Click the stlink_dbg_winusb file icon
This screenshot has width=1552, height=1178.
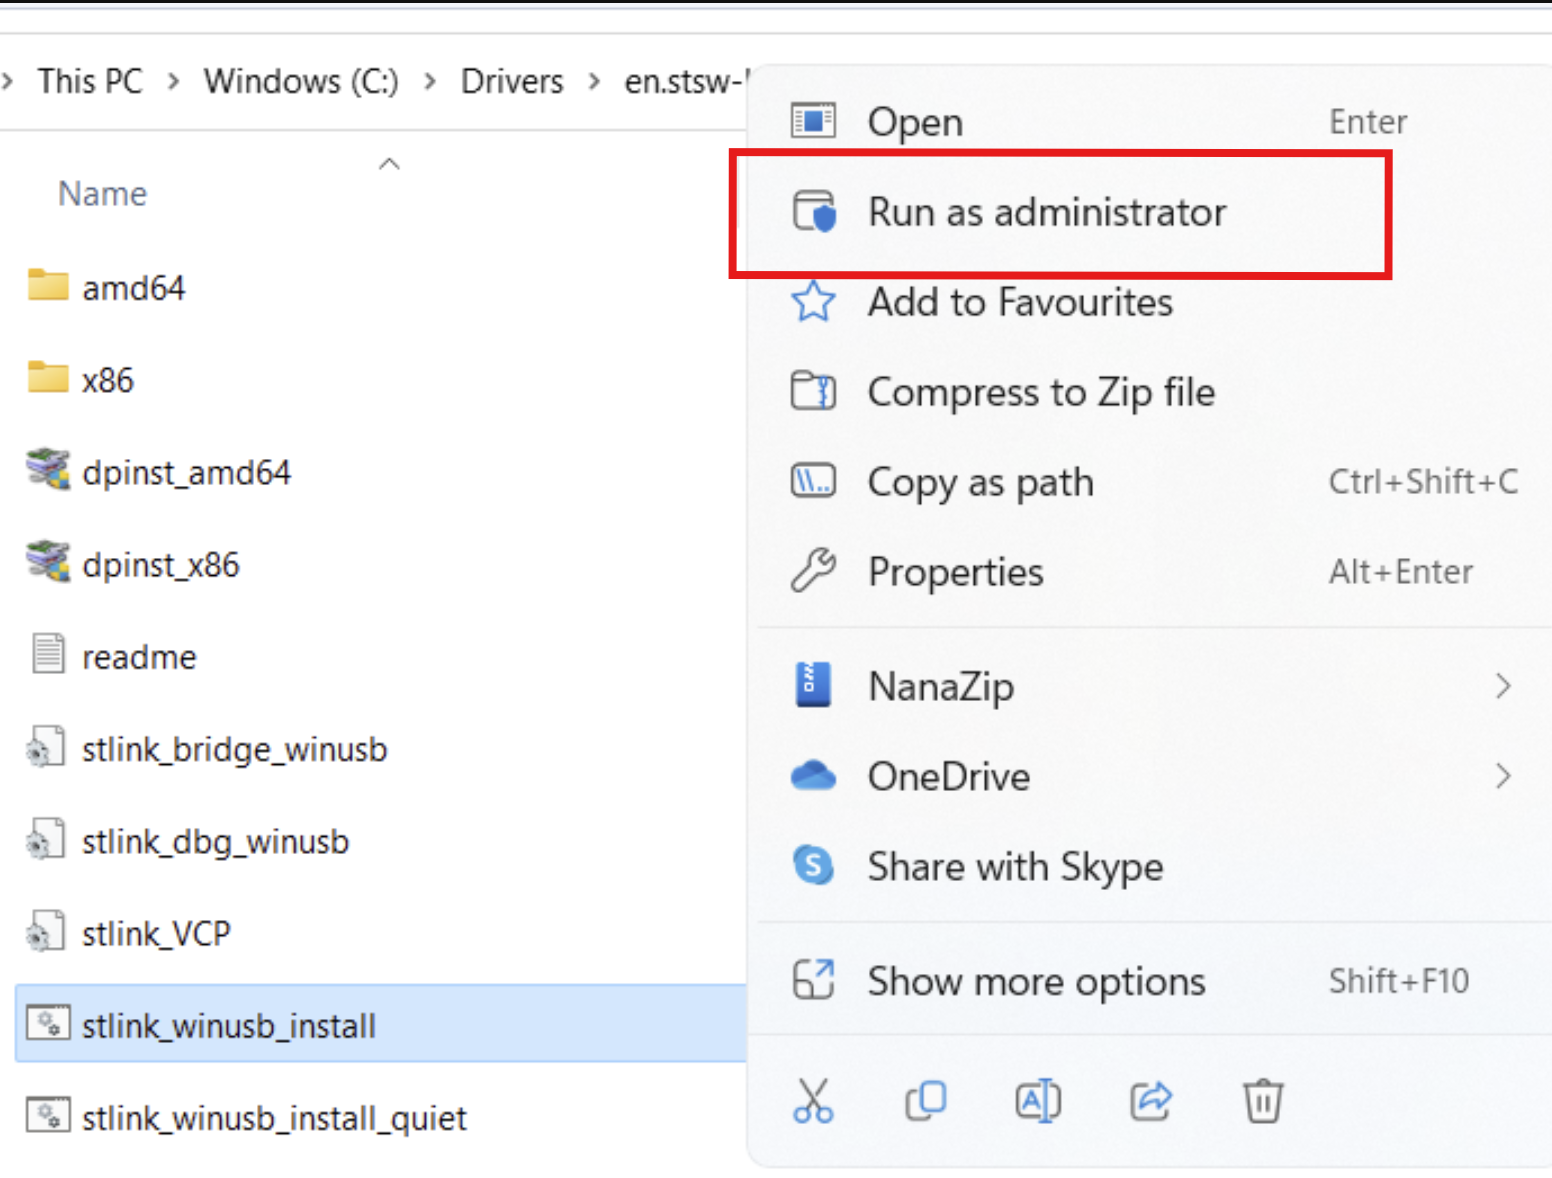(x=46, y=839)
